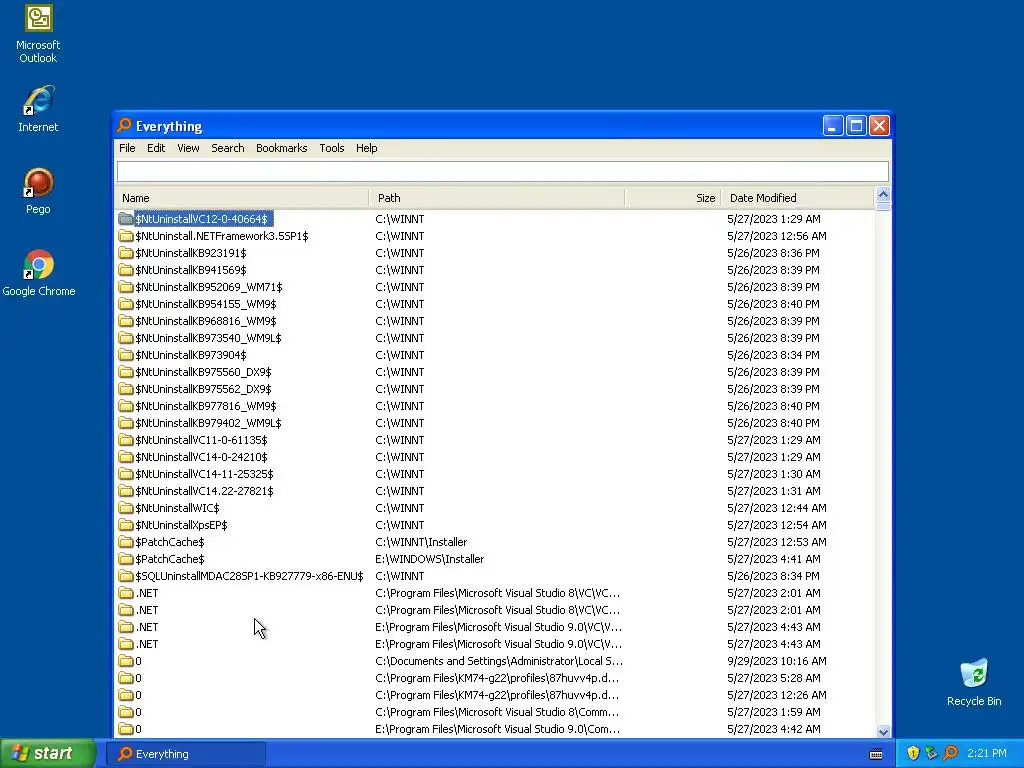The height and width of the screenshot is (768, 1024).
Task: Click folder icon of $NtUninstallKB941569$
Action: point(125,270)
